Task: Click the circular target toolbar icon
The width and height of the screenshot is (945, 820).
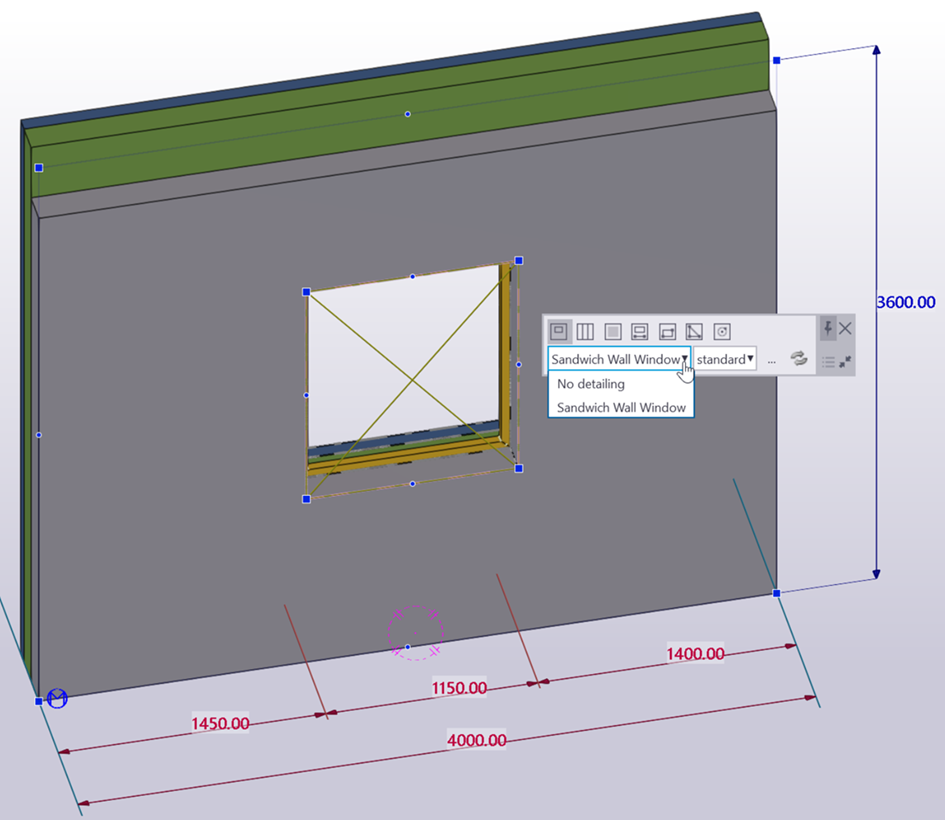Action: (722, 331)
